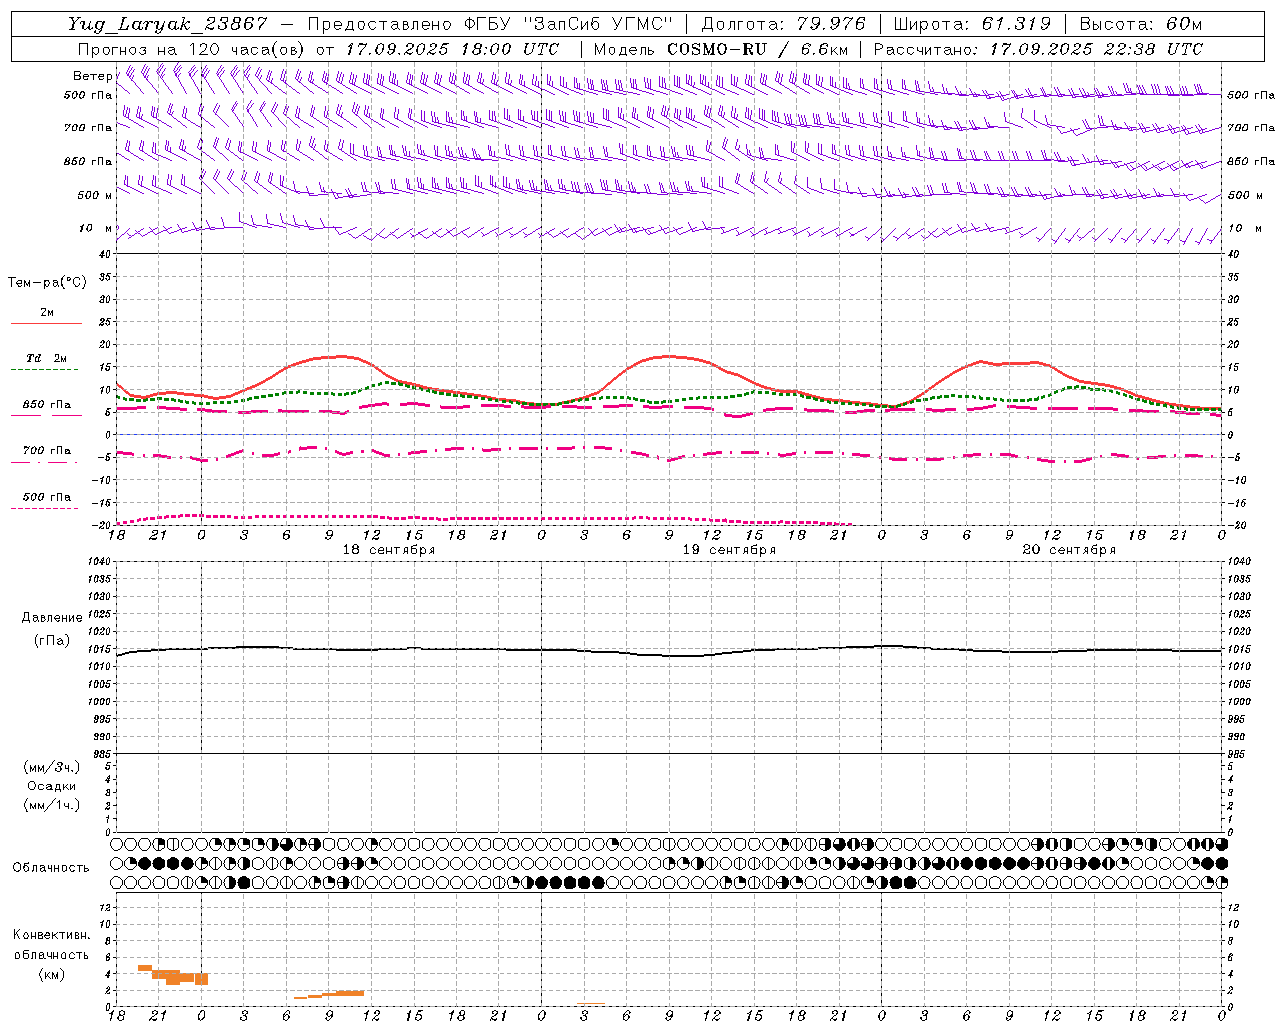The height and width of the screenshot is (1024, 1280).
Task: Click left convective axis value 12
Action: pos(104,907)
